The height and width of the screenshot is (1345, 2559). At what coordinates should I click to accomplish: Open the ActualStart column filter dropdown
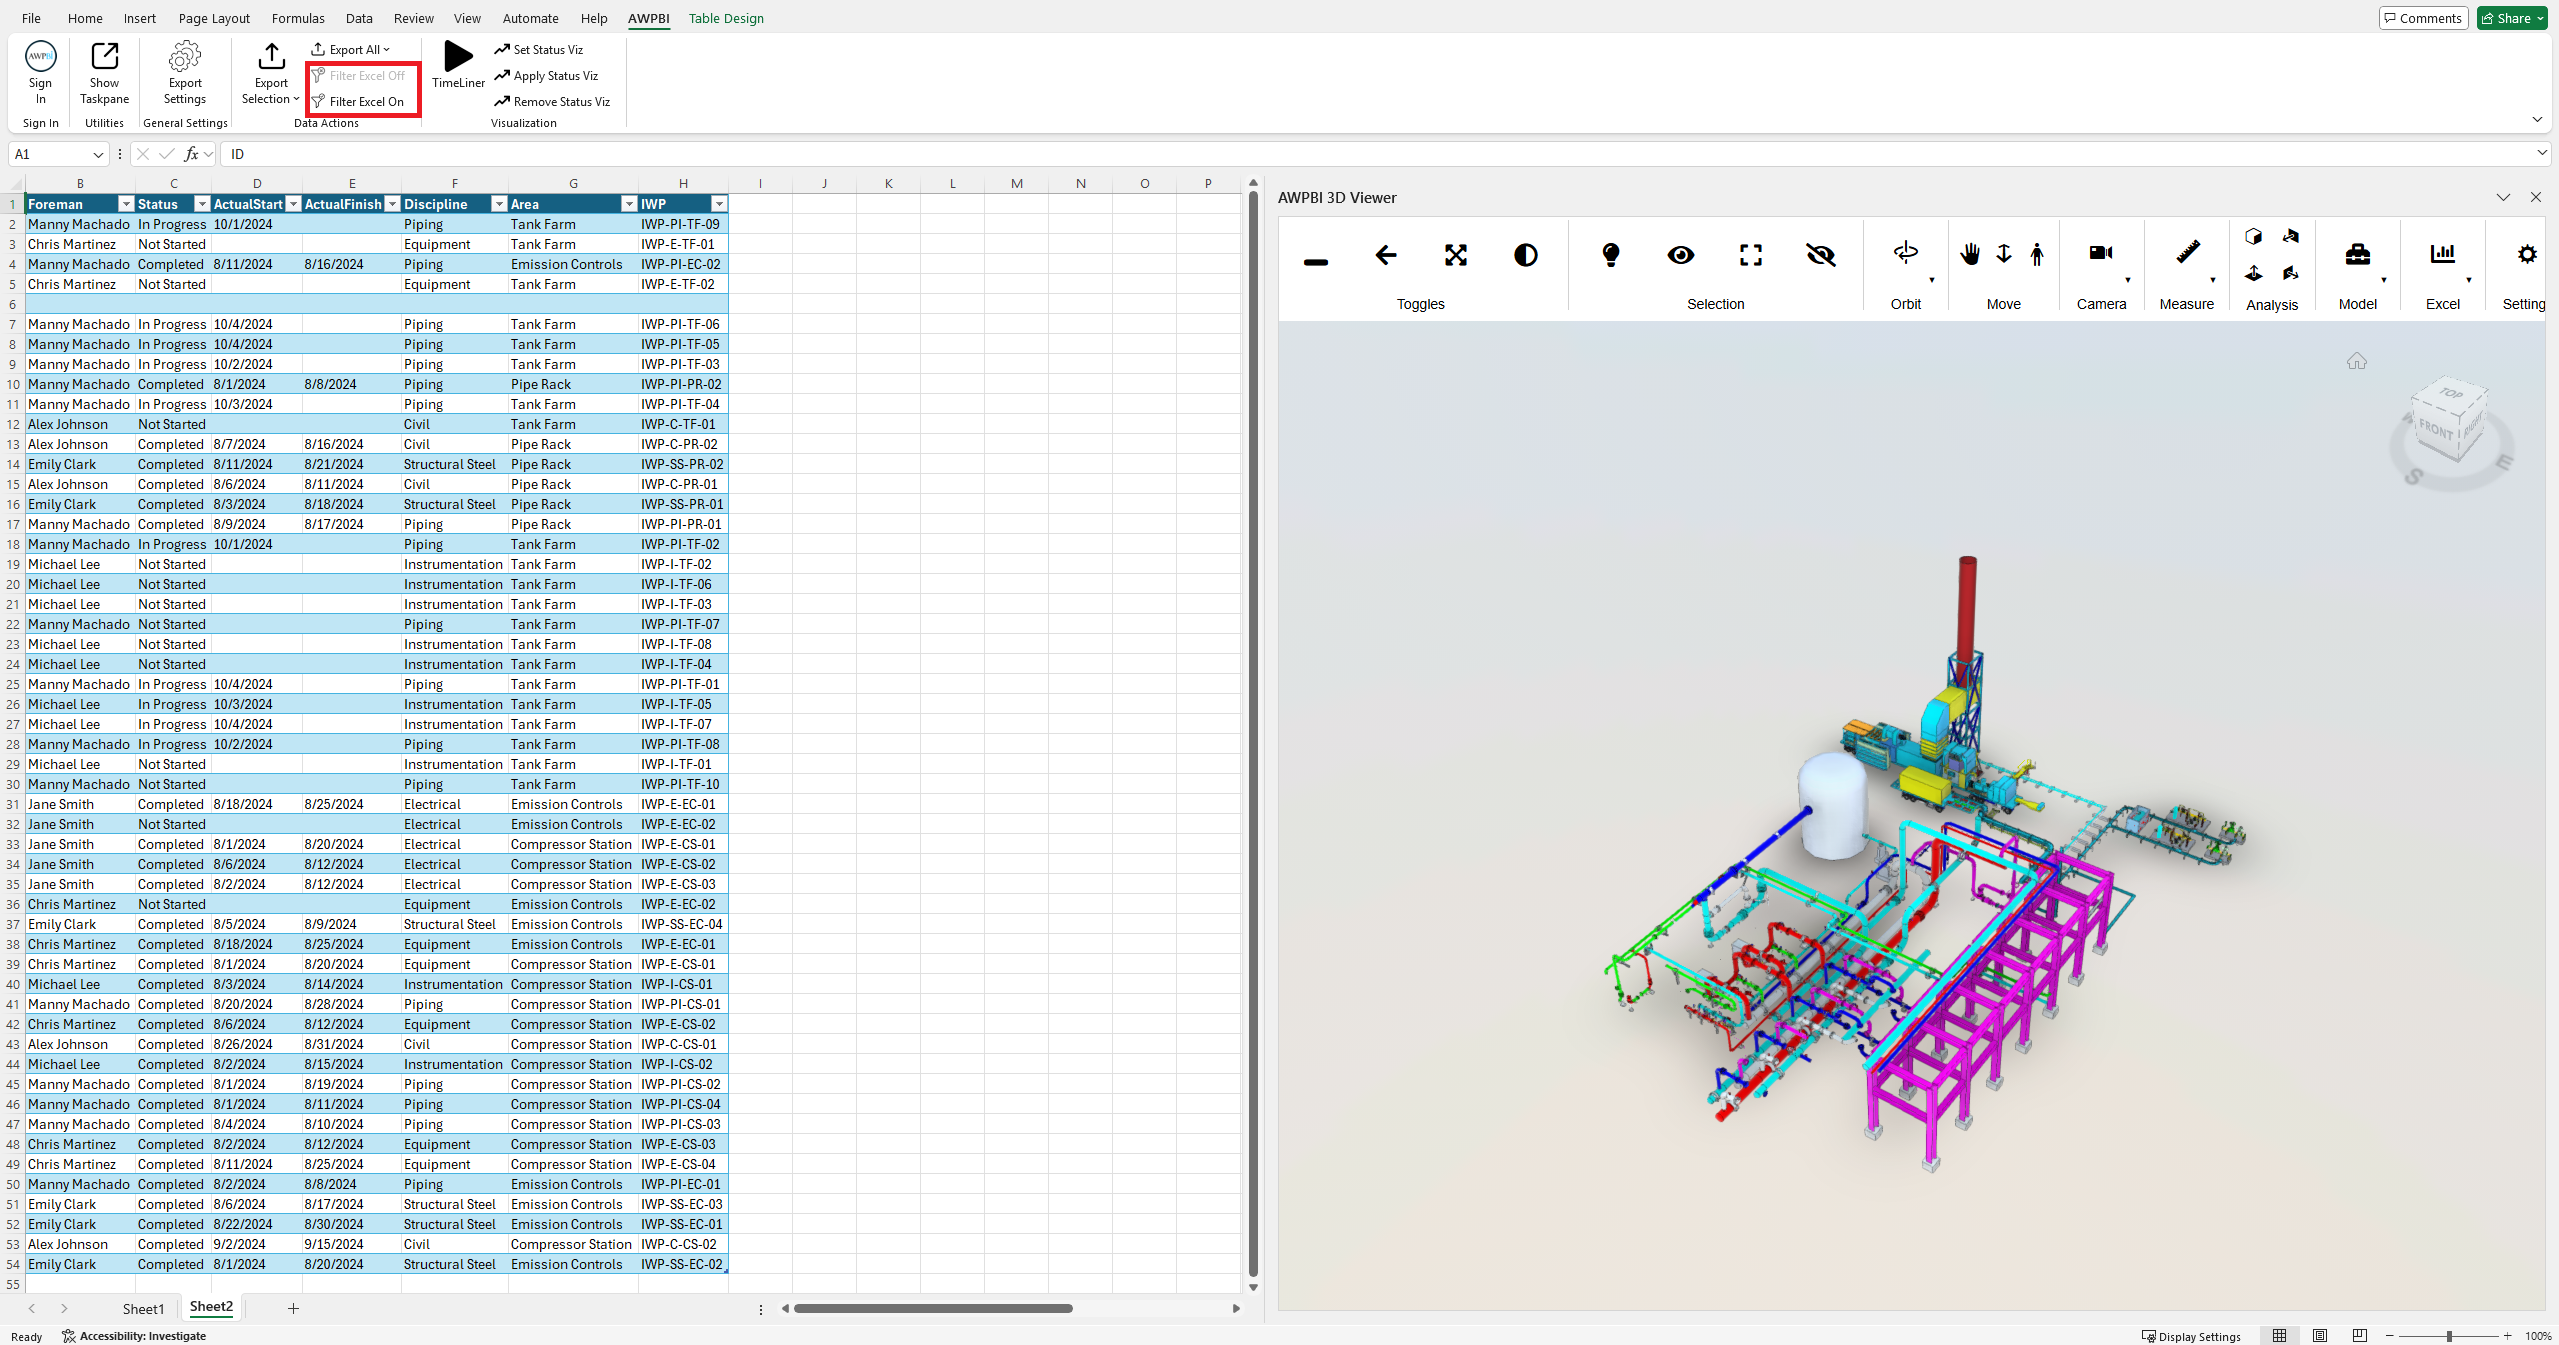click(x=293, y=204)
